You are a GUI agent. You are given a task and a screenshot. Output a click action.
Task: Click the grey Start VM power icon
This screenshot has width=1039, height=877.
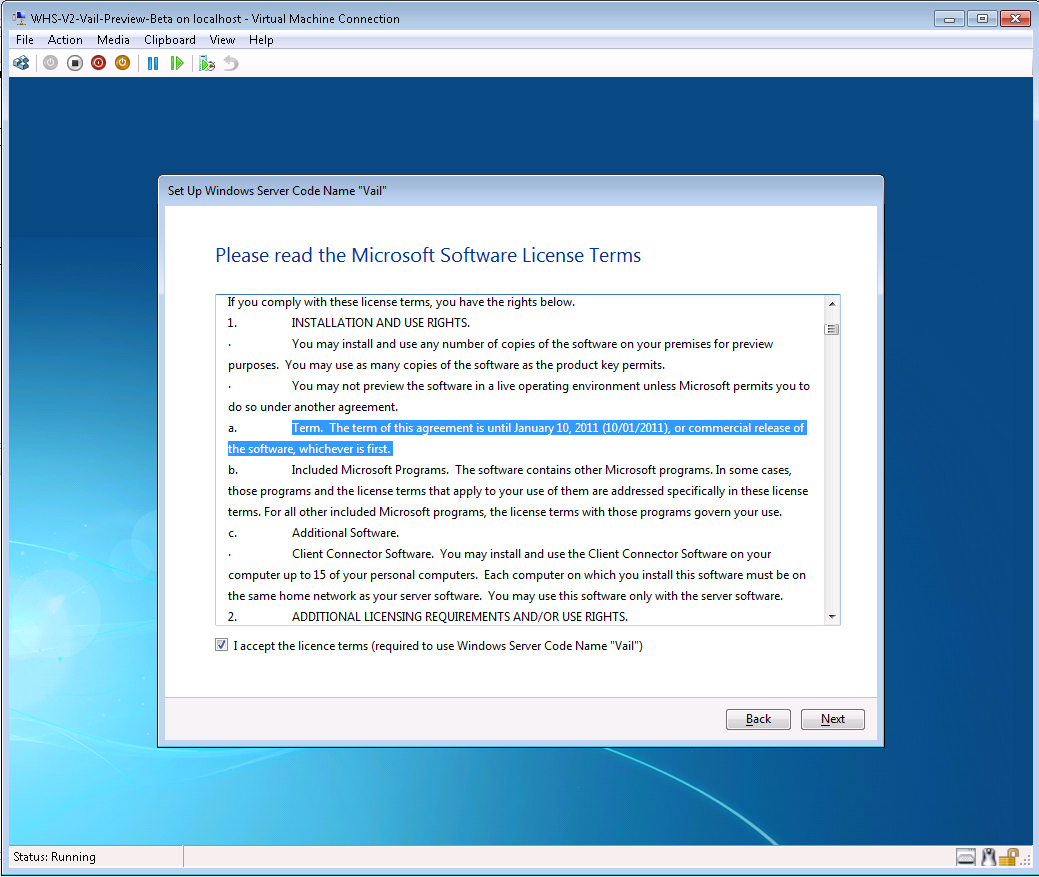[50, 63]
